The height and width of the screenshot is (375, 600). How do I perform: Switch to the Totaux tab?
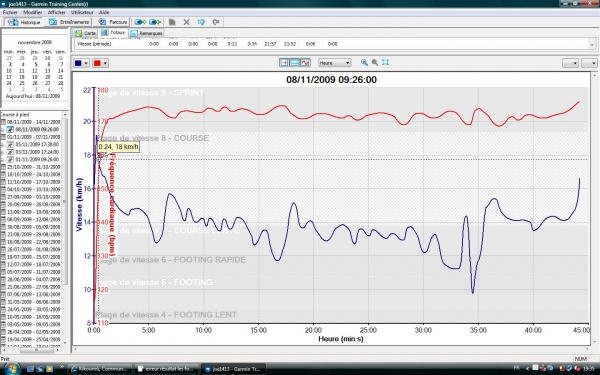pyautogui.click(x=113, y=33)
